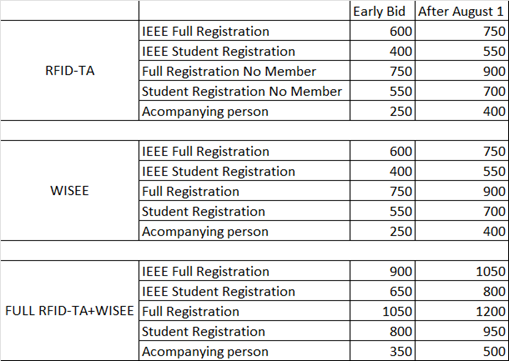The width and height of the screenshot is (509, 361).
Task: Click the After August 1 header cell
Action: tap(462, 11)
